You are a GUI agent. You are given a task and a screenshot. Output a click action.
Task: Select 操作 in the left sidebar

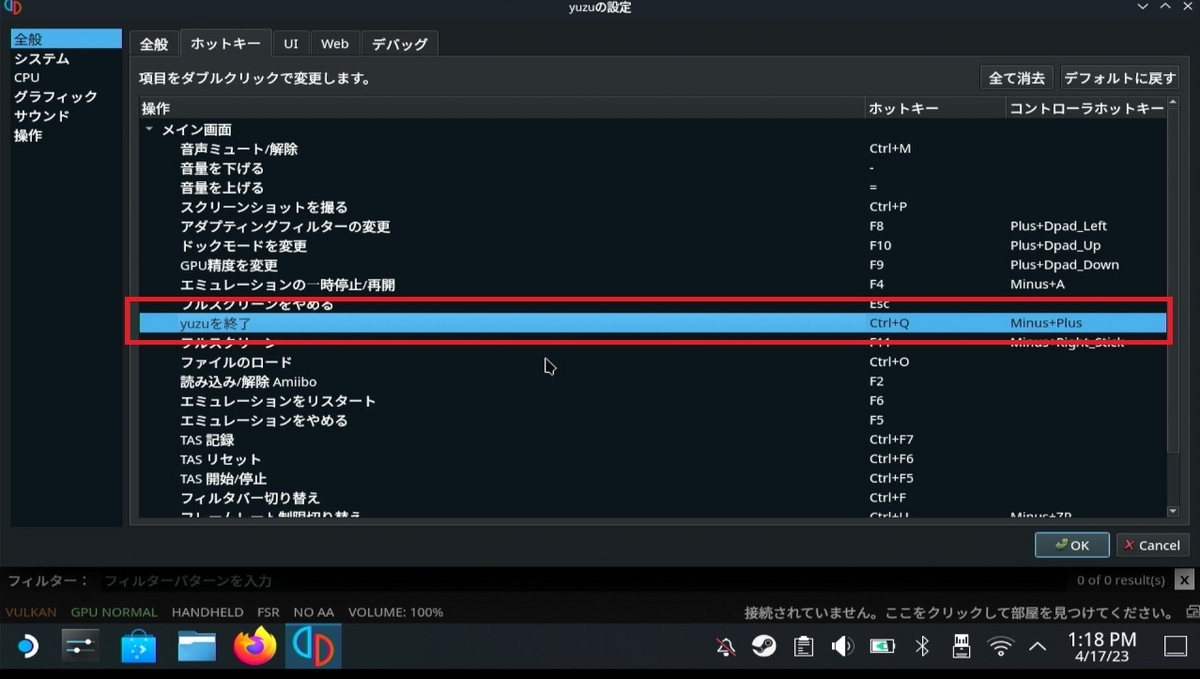[66, 136]
